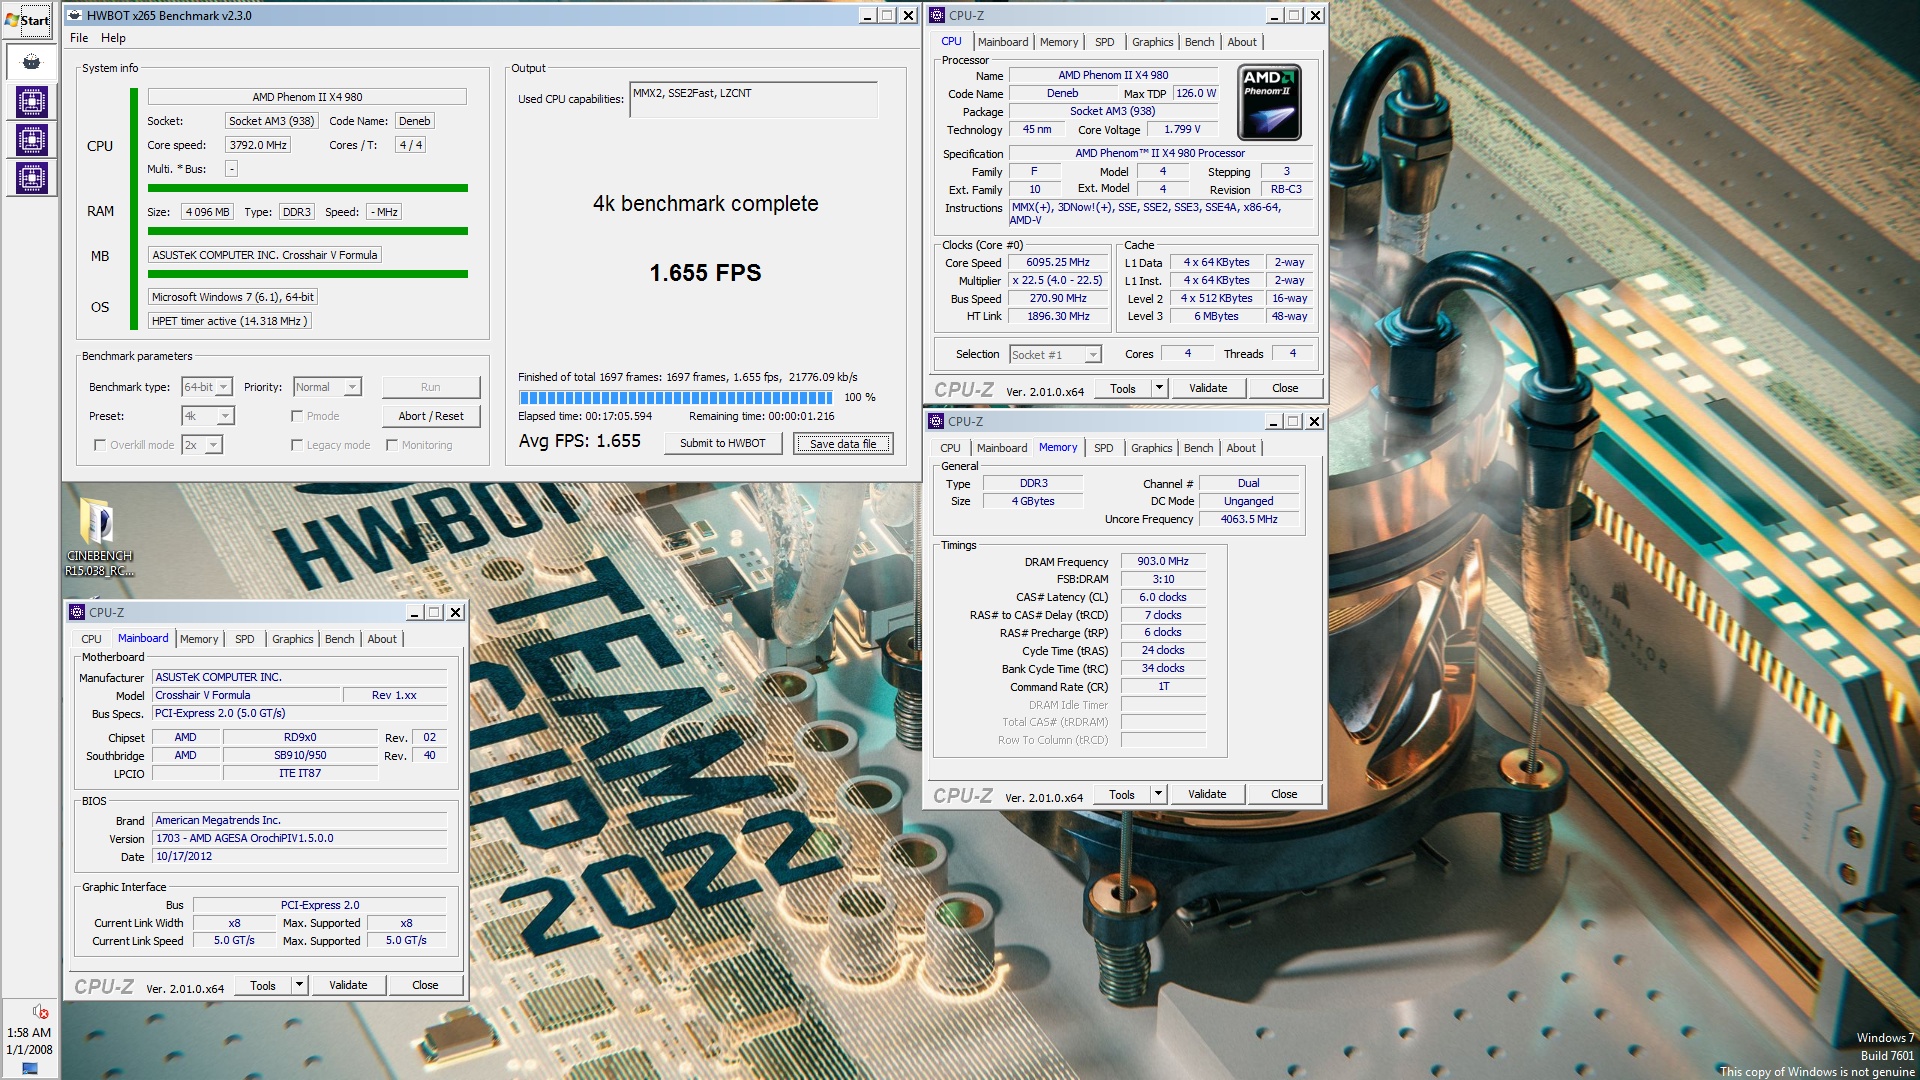This screenshot has width=1920, height=1080.
Task: Click Validate in CPU-Z CPU window
Action: (x=1208, y=388)
